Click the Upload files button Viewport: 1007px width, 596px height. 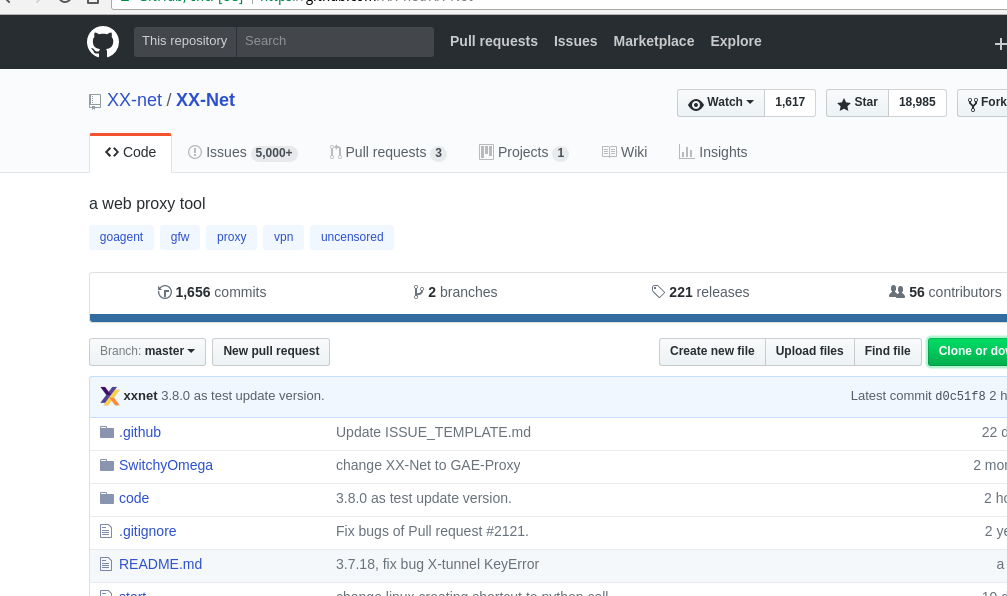point(809,351)
